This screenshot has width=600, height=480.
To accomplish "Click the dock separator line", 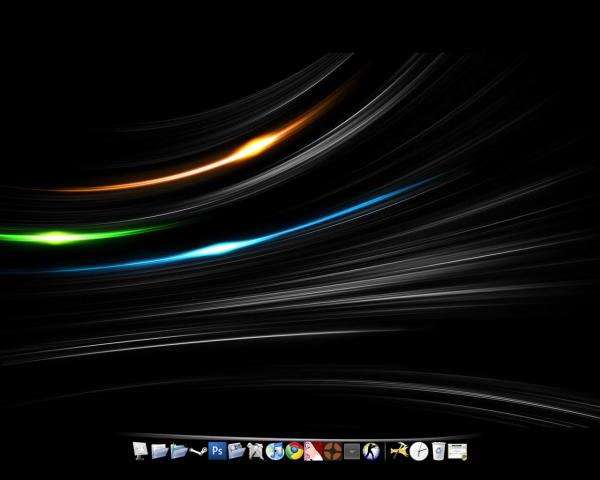I will click(385, 451).
